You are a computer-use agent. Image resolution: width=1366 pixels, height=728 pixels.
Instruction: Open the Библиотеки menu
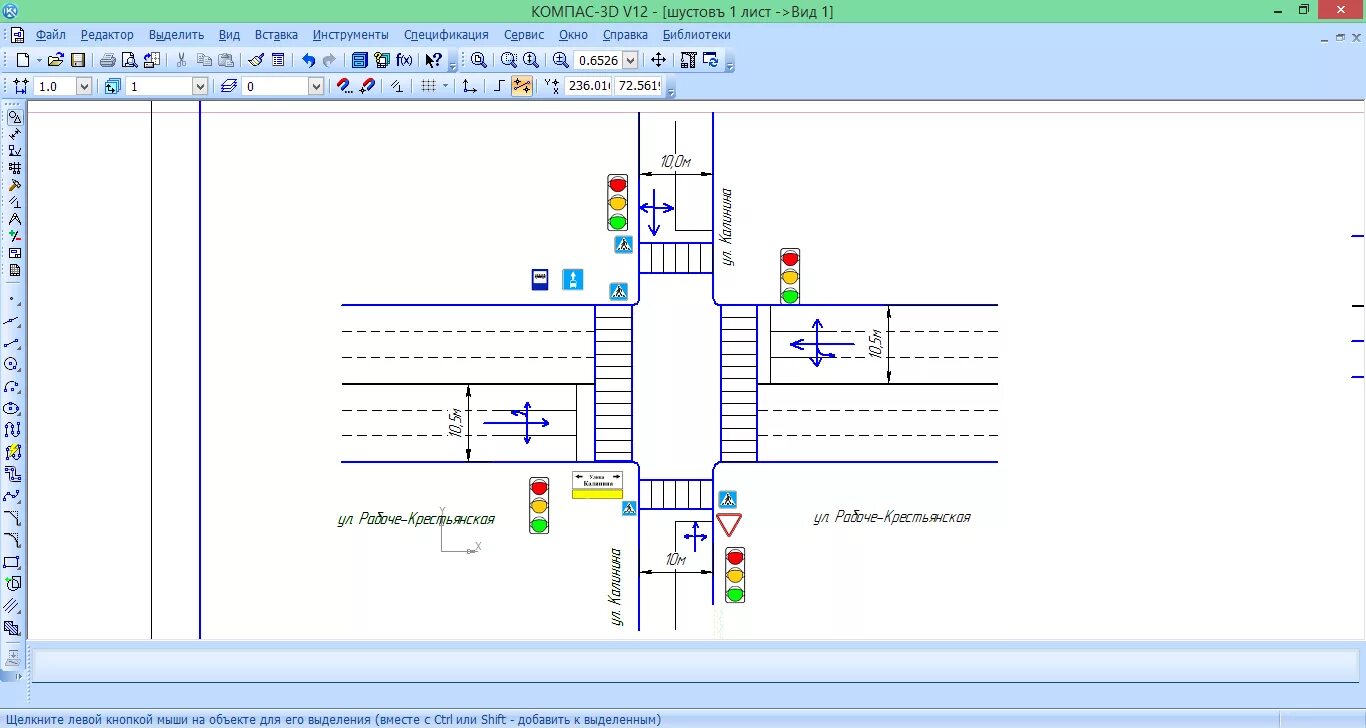(x=697, y=34)
